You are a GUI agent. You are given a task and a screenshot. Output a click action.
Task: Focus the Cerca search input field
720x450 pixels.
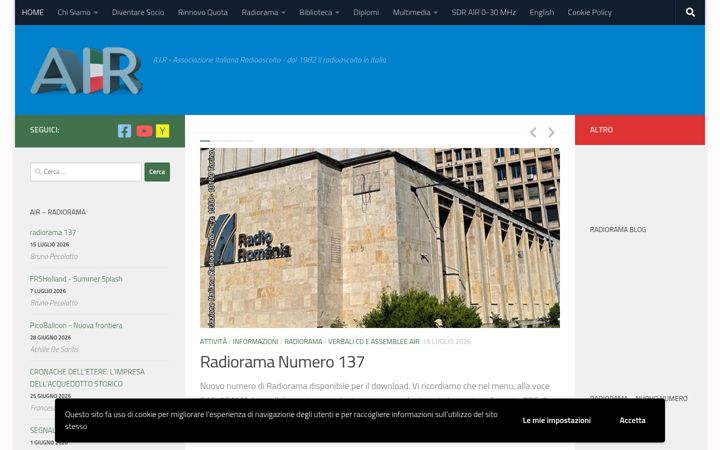pos(86,172)
